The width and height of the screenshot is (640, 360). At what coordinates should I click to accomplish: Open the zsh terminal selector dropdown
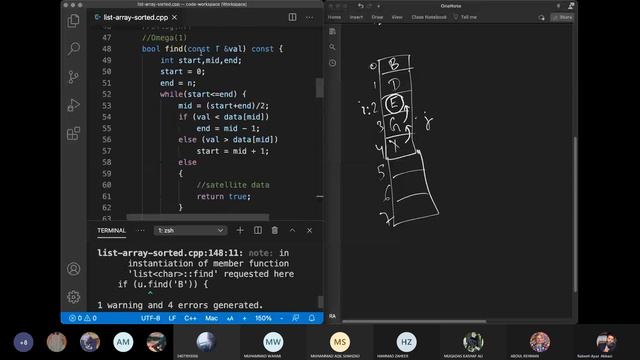coord(190,231)
